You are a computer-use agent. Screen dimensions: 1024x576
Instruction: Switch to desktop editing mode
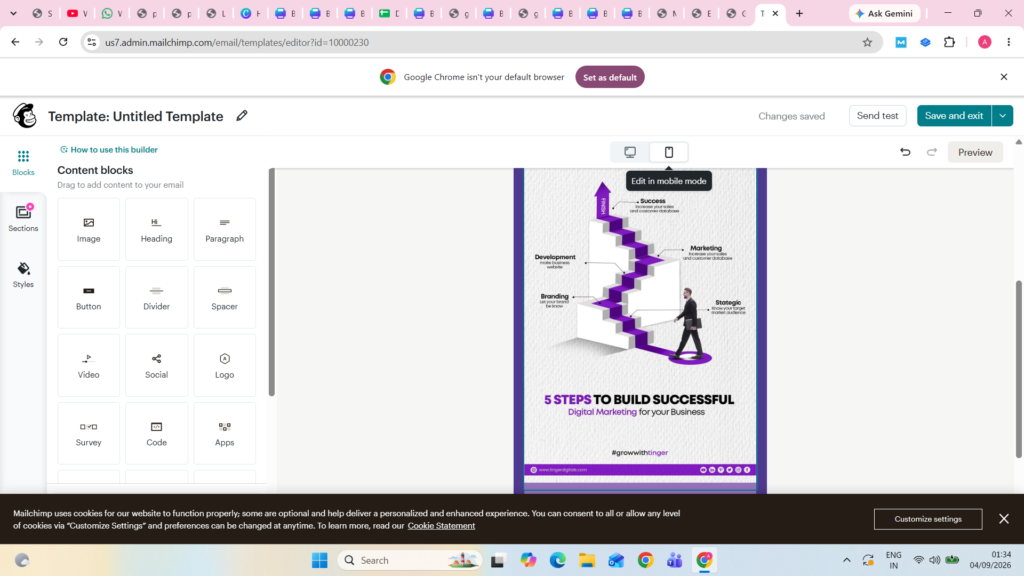click(x=630, y=152)
